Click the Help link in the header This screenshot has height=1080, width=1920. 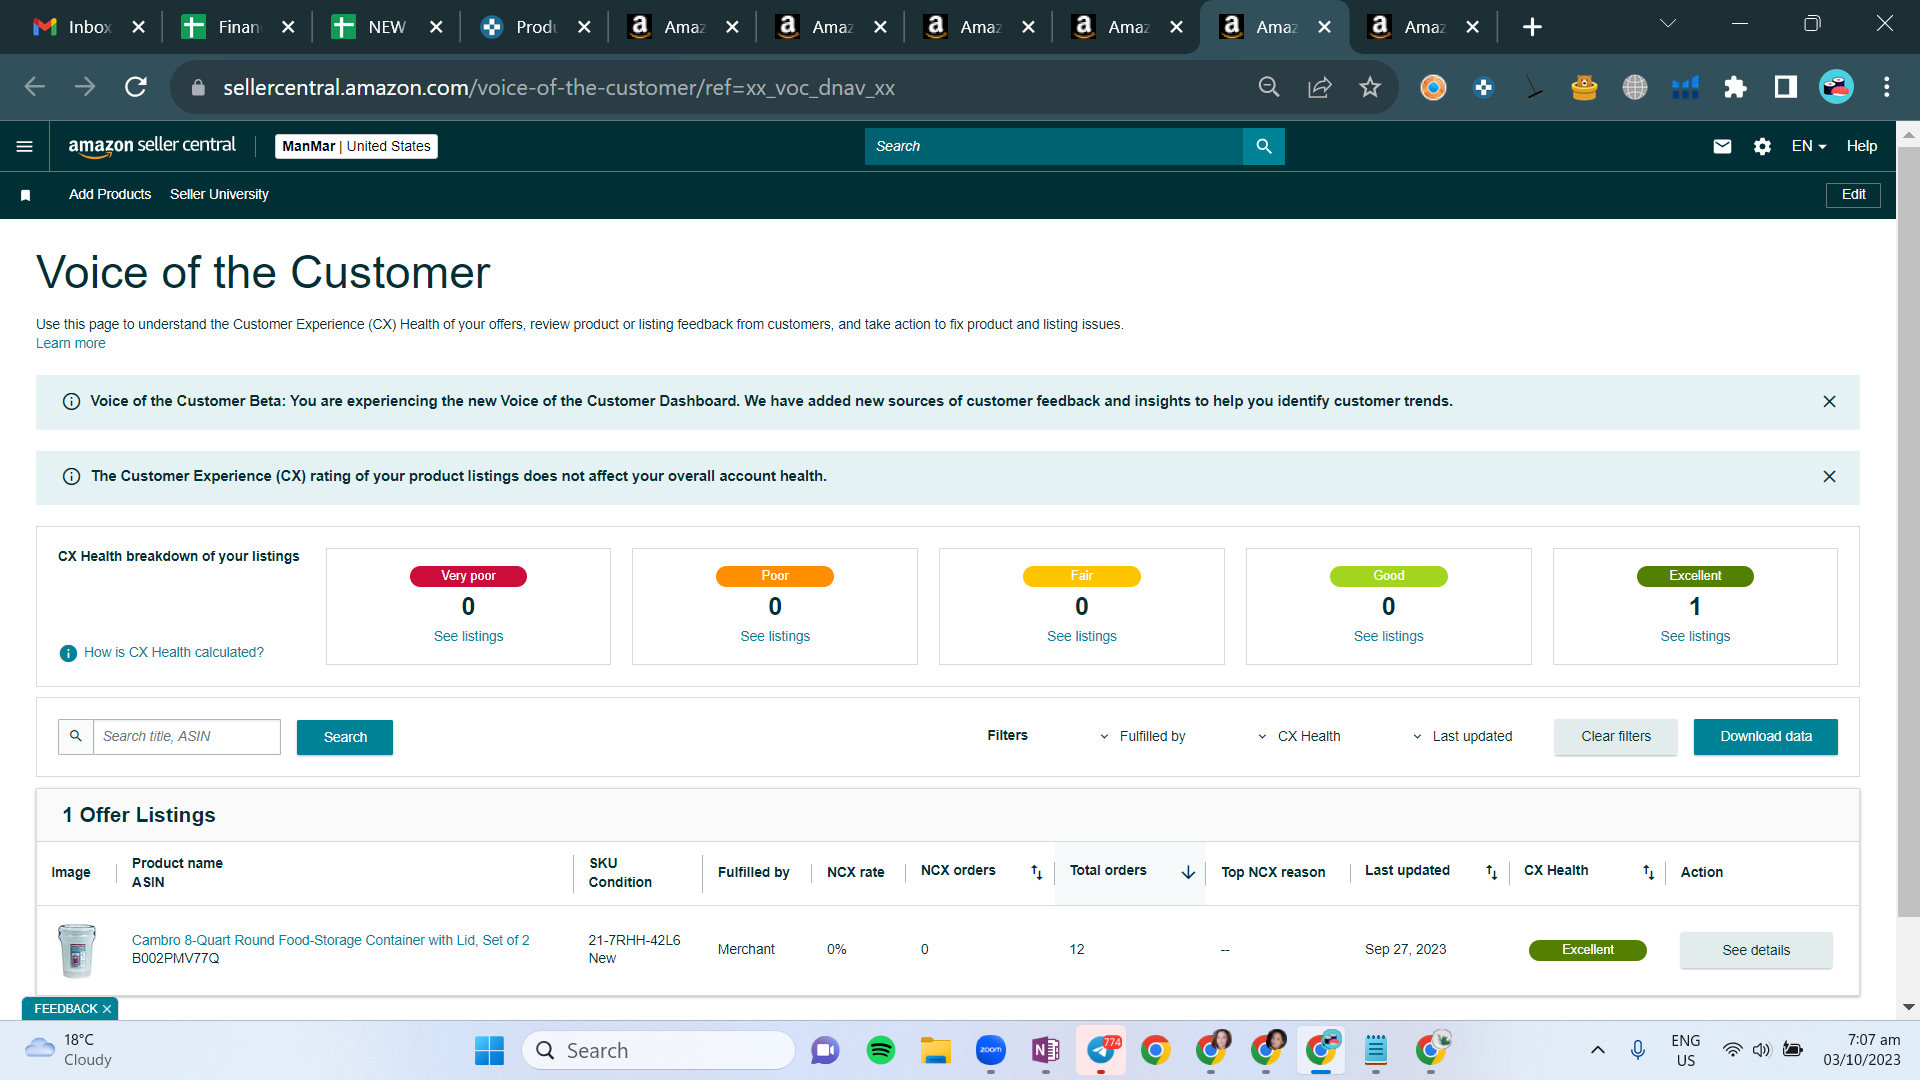(1861, 146)
